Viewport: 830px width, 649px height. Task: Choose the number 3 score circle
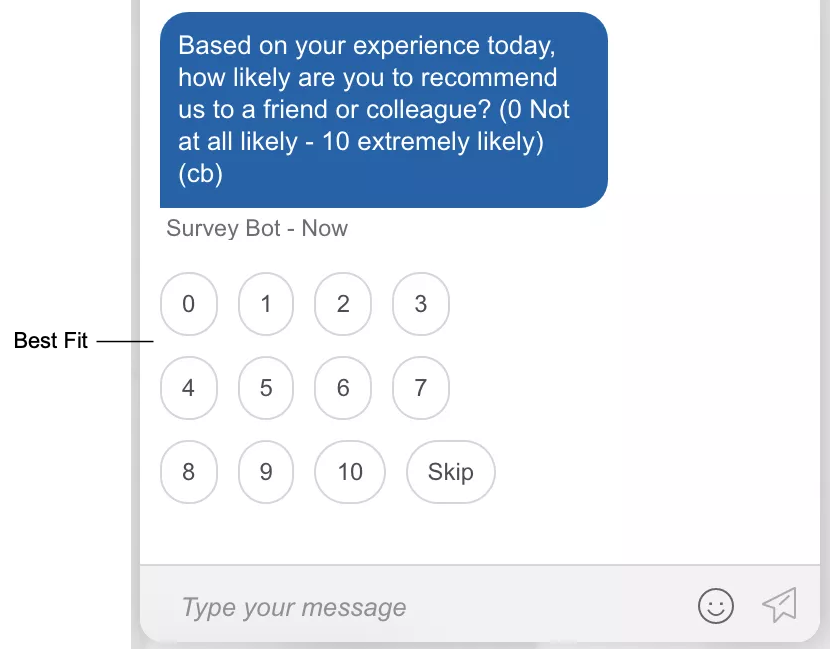(x=421, y=304)
